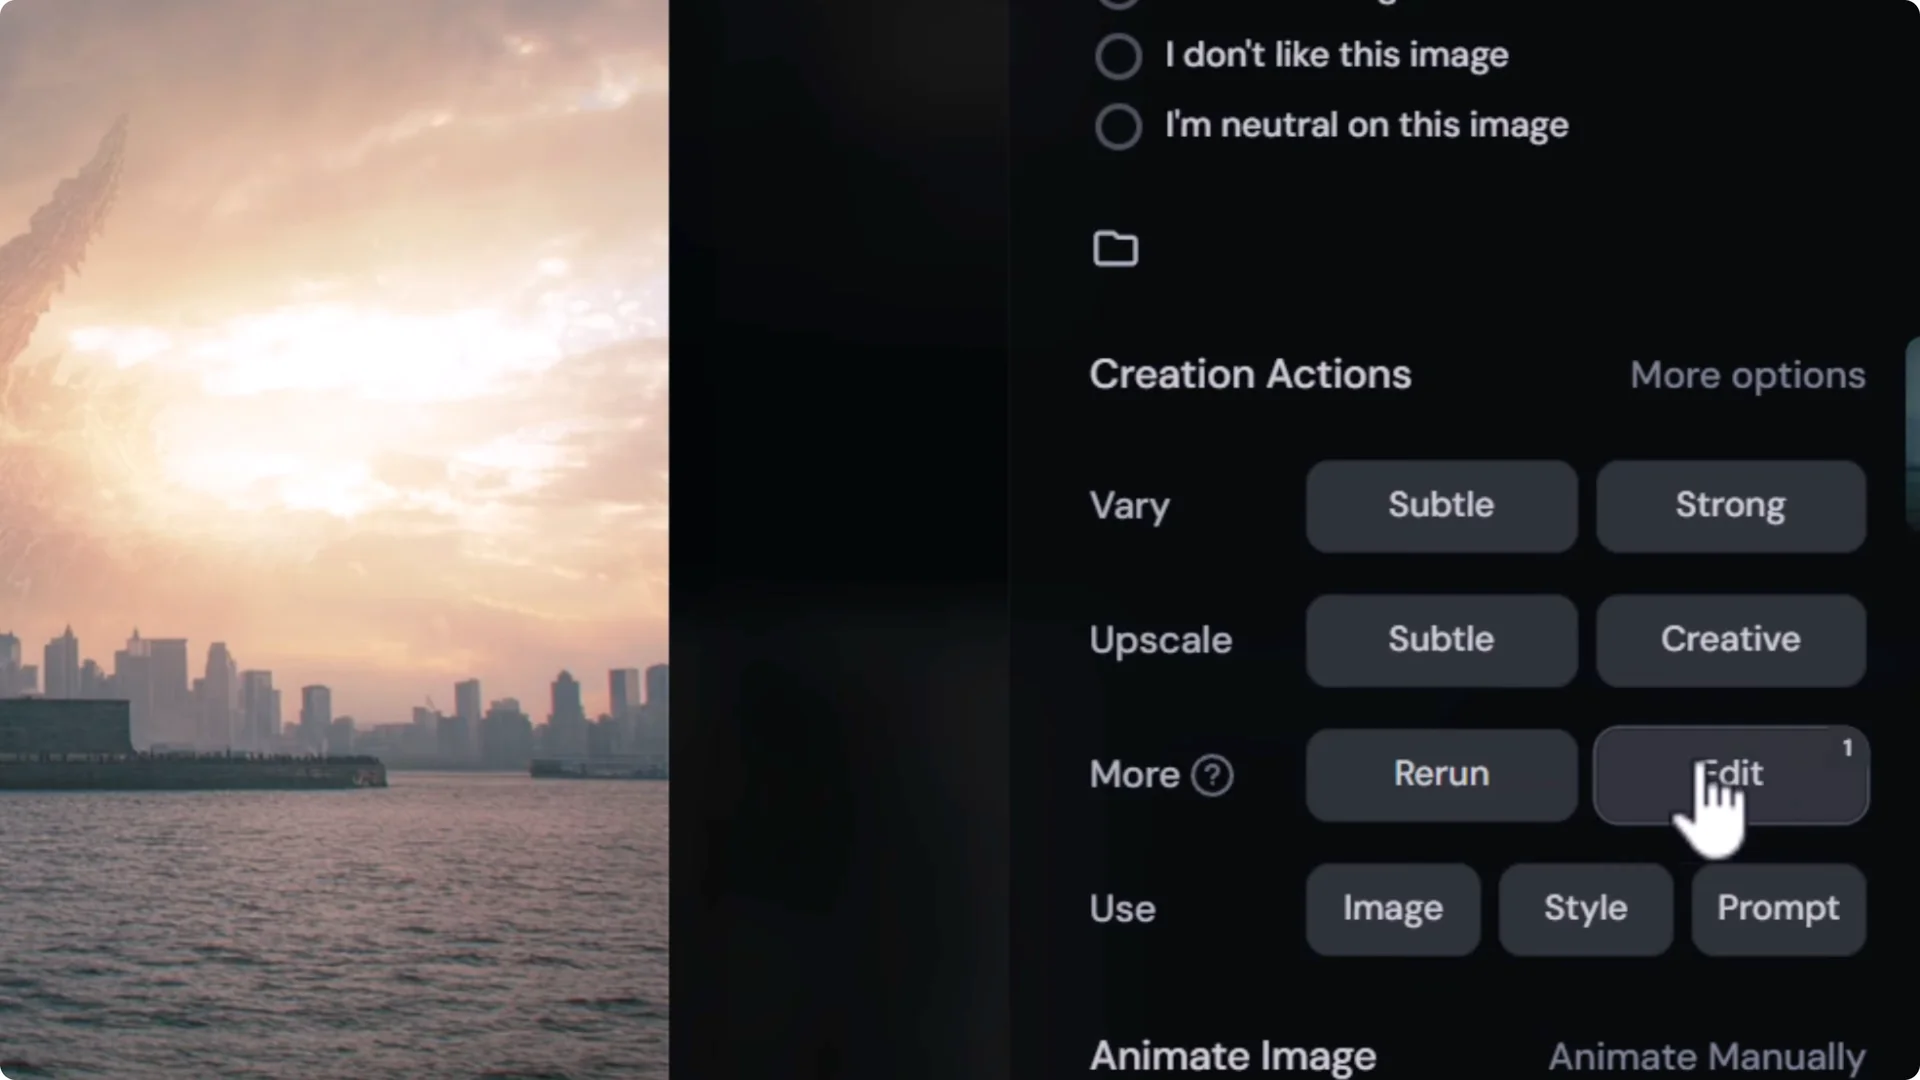
Task: Click the Creation Actions heading
Action: point(1250,374)
